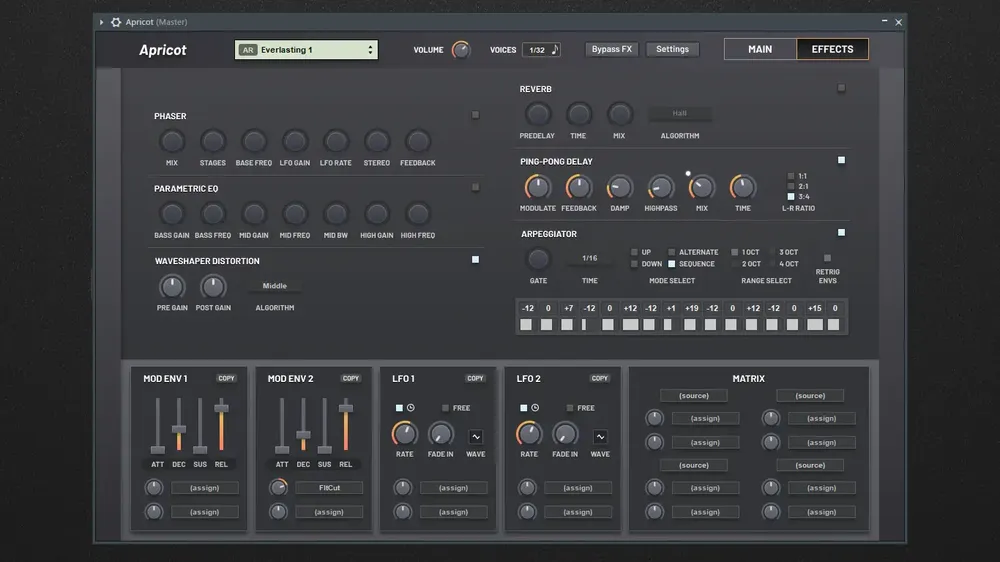The height and width of the screenshot is (562, 1000).
Task: Click the Waveshaper Pre Gain knob
Action: pyautogui.click(x=172, y=287)
